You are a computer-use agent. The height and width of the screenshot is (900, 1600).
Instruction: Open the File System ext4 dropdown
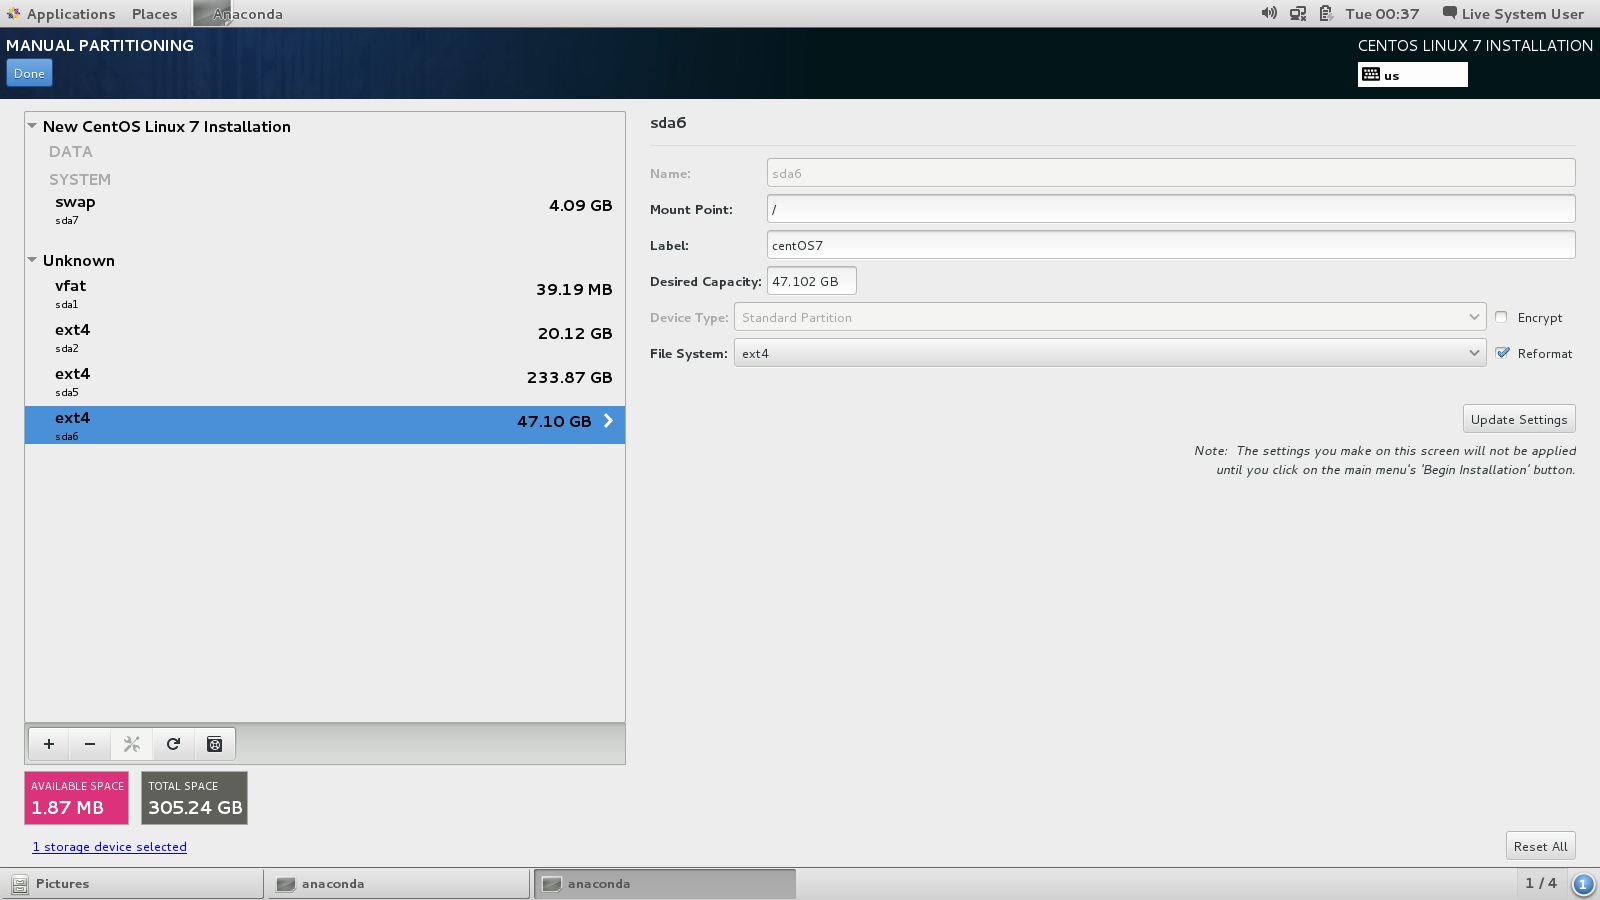[x=1110, y=353]
